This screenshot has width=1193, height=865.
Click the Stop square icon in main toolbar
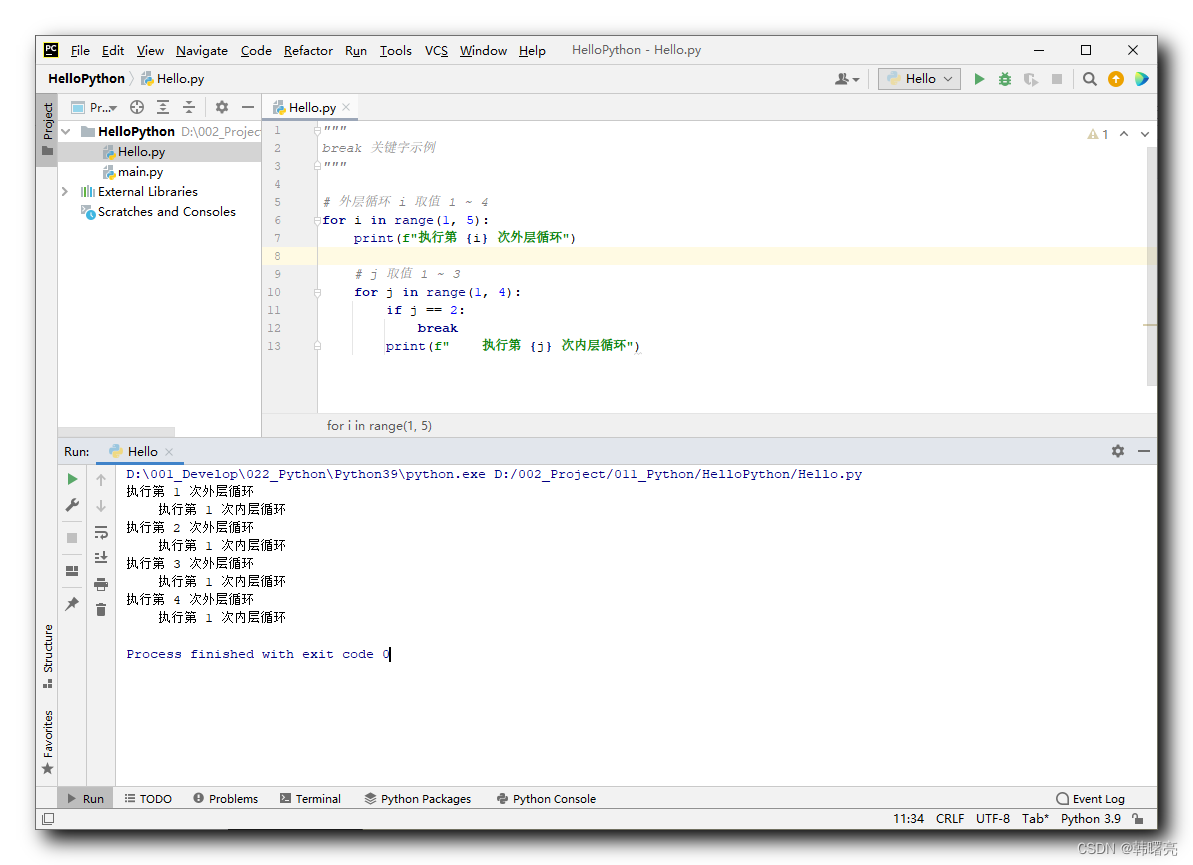[1057, 79]
